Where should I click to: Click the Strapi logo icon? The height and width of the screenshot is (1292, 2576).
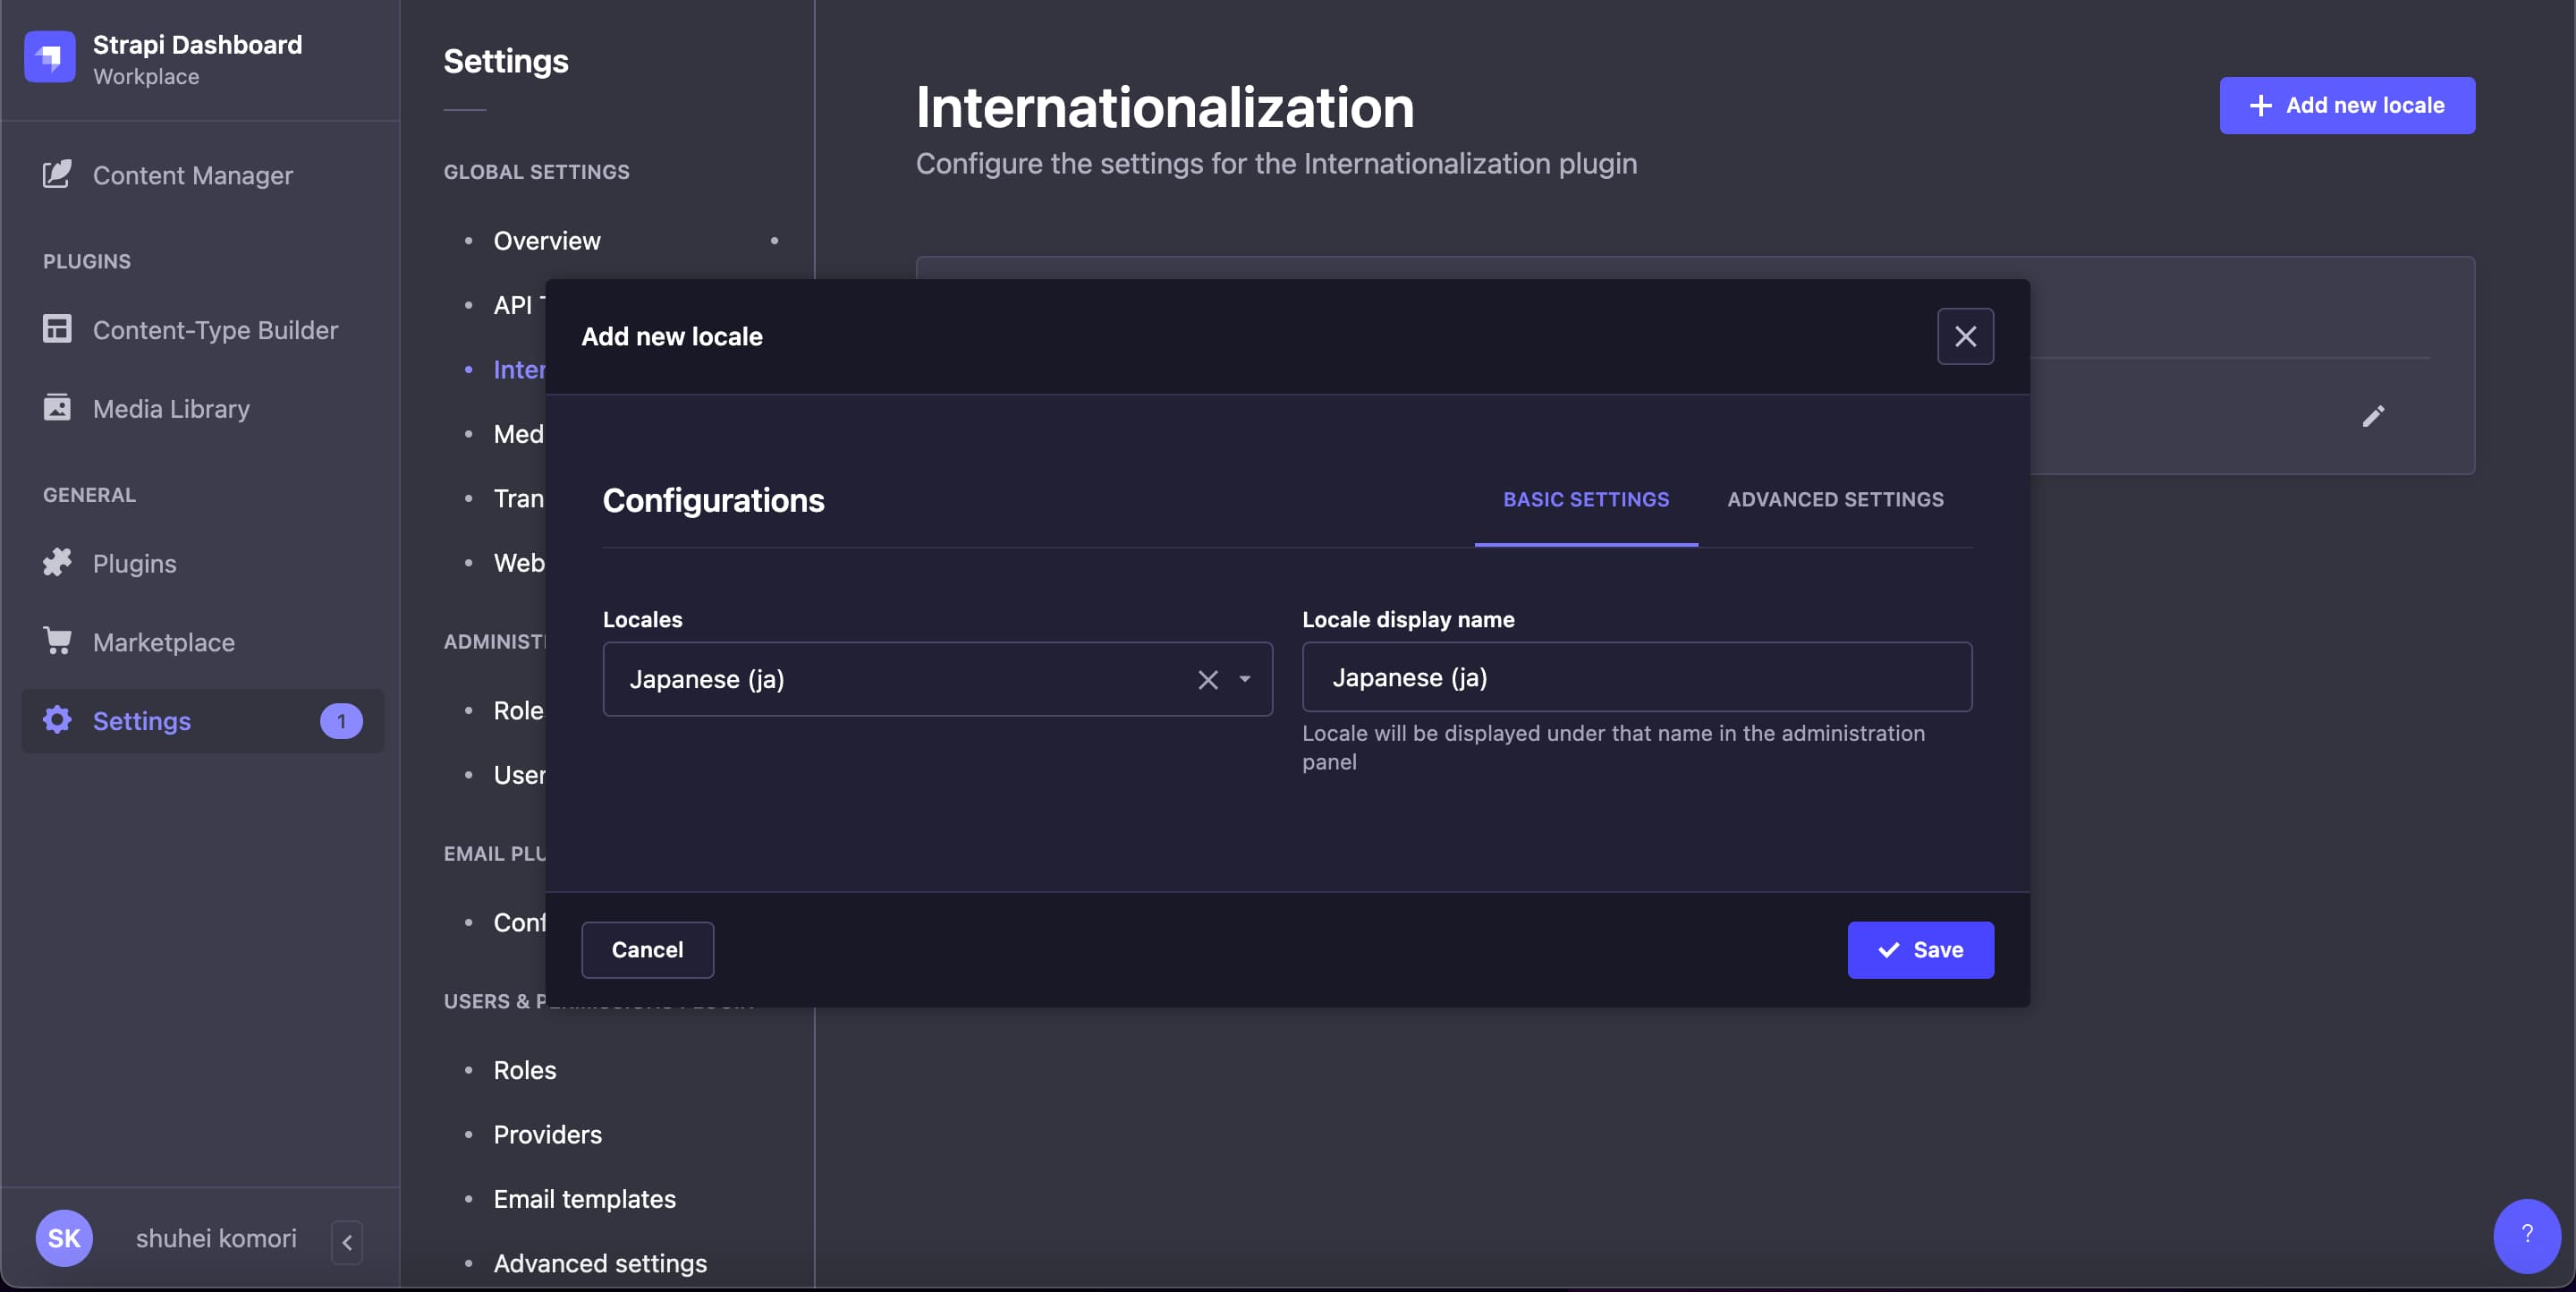point(50,57)
